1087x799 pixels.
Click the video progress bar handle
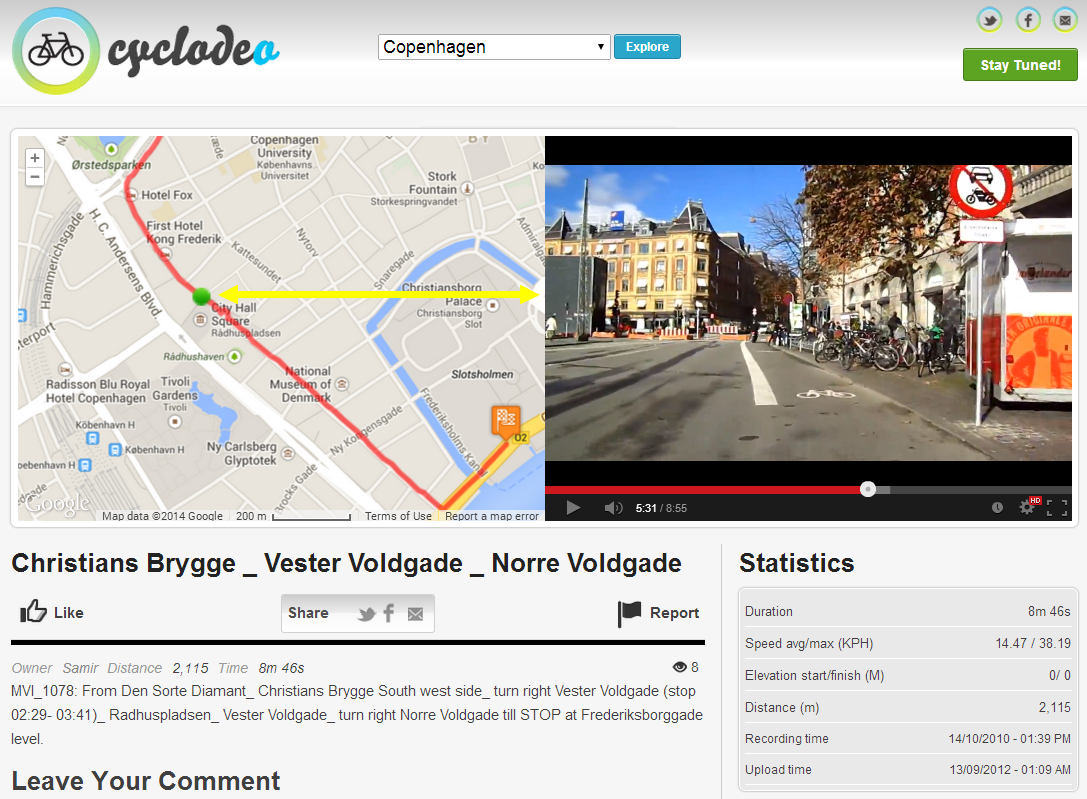868,489
